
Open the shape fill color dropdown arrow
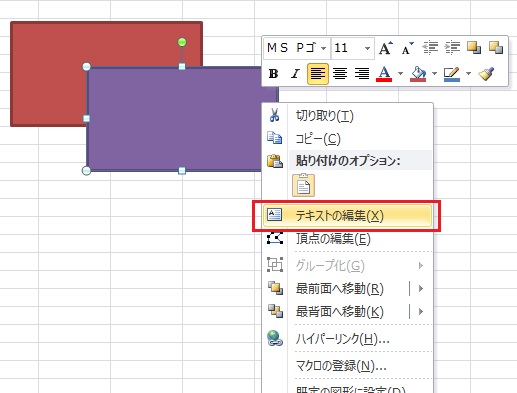coord(434,74)
